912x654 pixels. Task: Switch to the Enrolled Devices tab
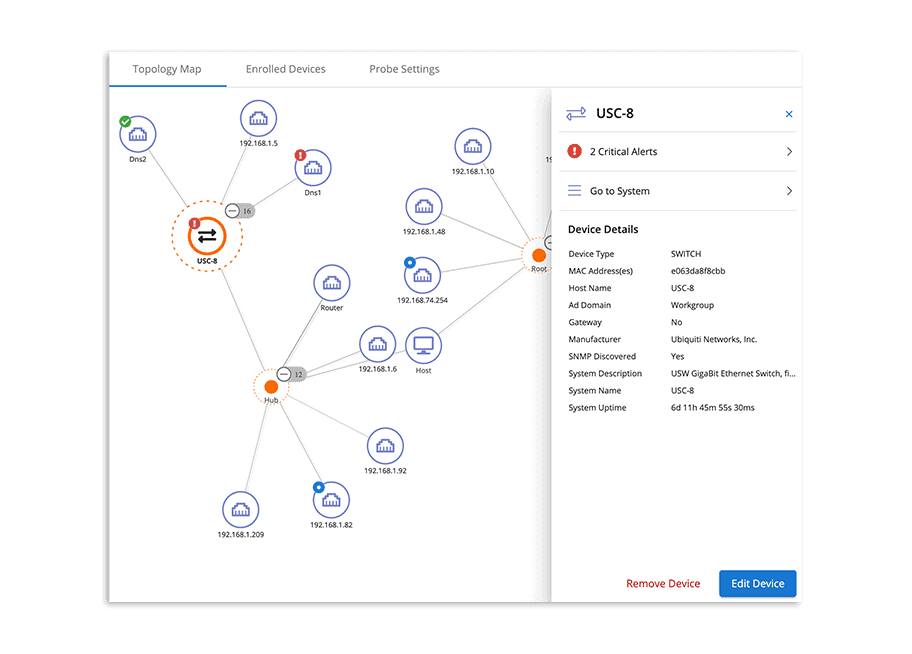(x=286, y=69)
